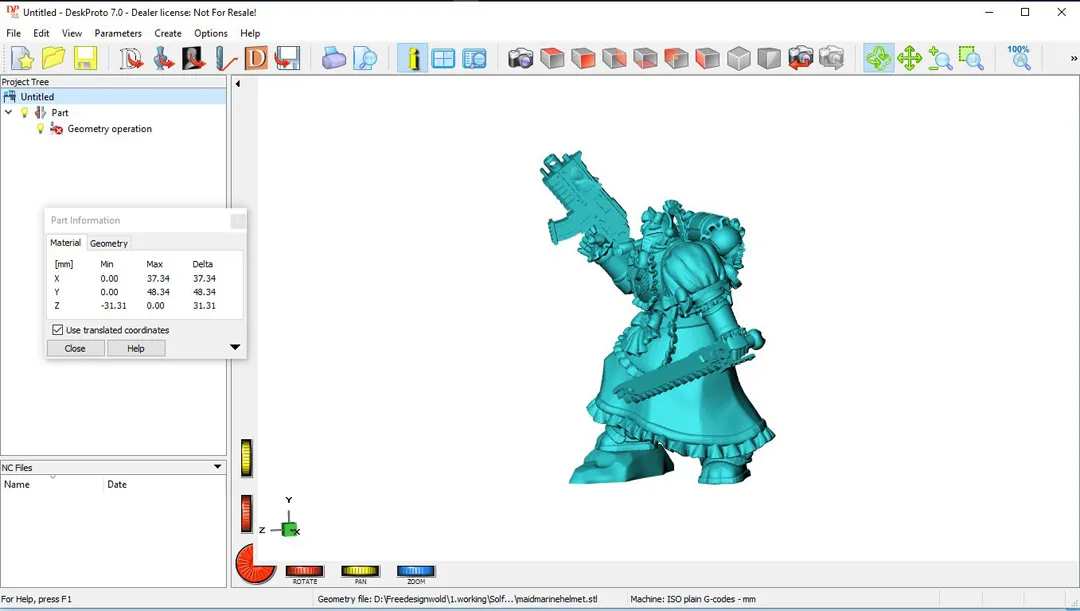Collapse the side panel with the left arrow
The image size is (1080, 611).
click(238, 84)
